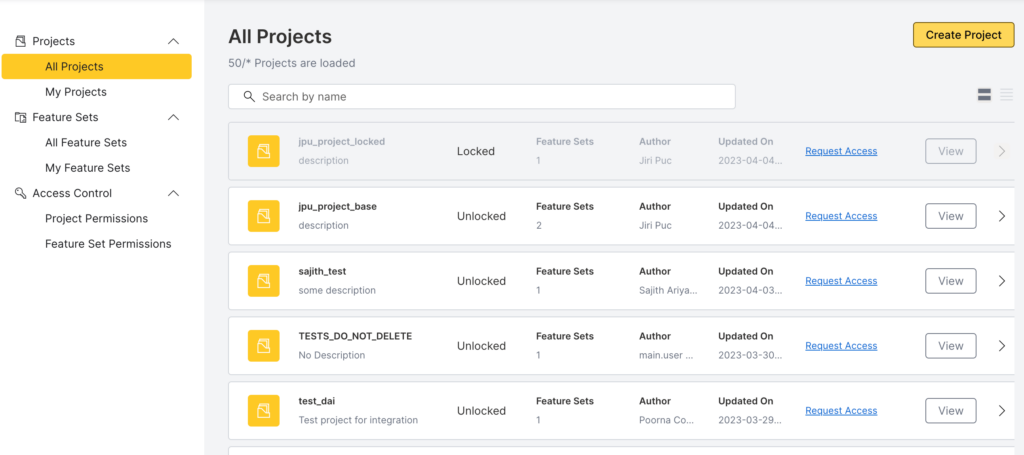Collapse the Feature Sets section chevron
Screen dimensions: 1024x455
coord(173,117)
